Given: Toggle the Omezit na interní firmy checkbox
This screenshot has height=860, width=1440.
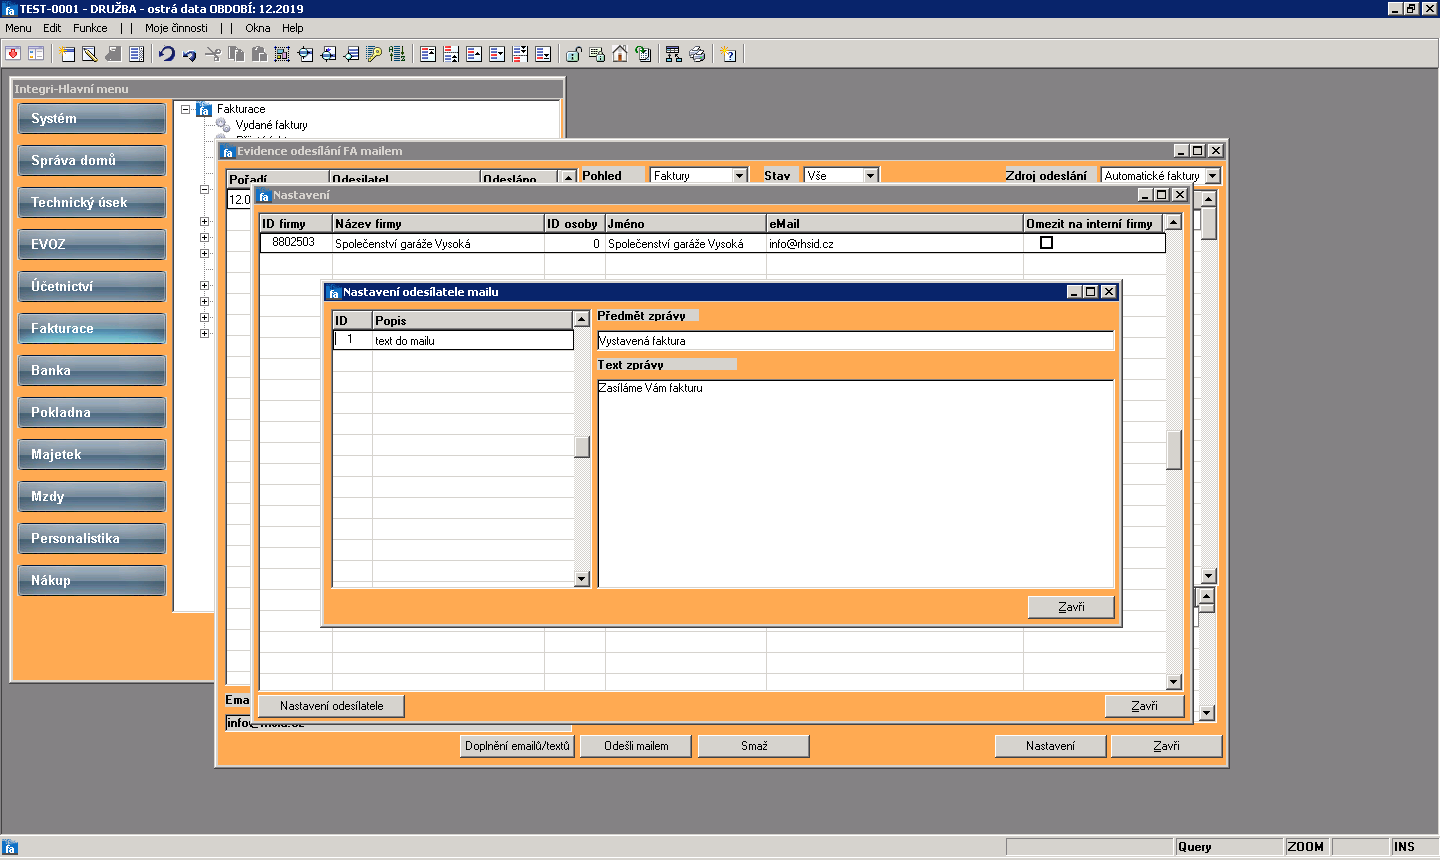Looking at the screenshot, I should (x=1046, y=243).
